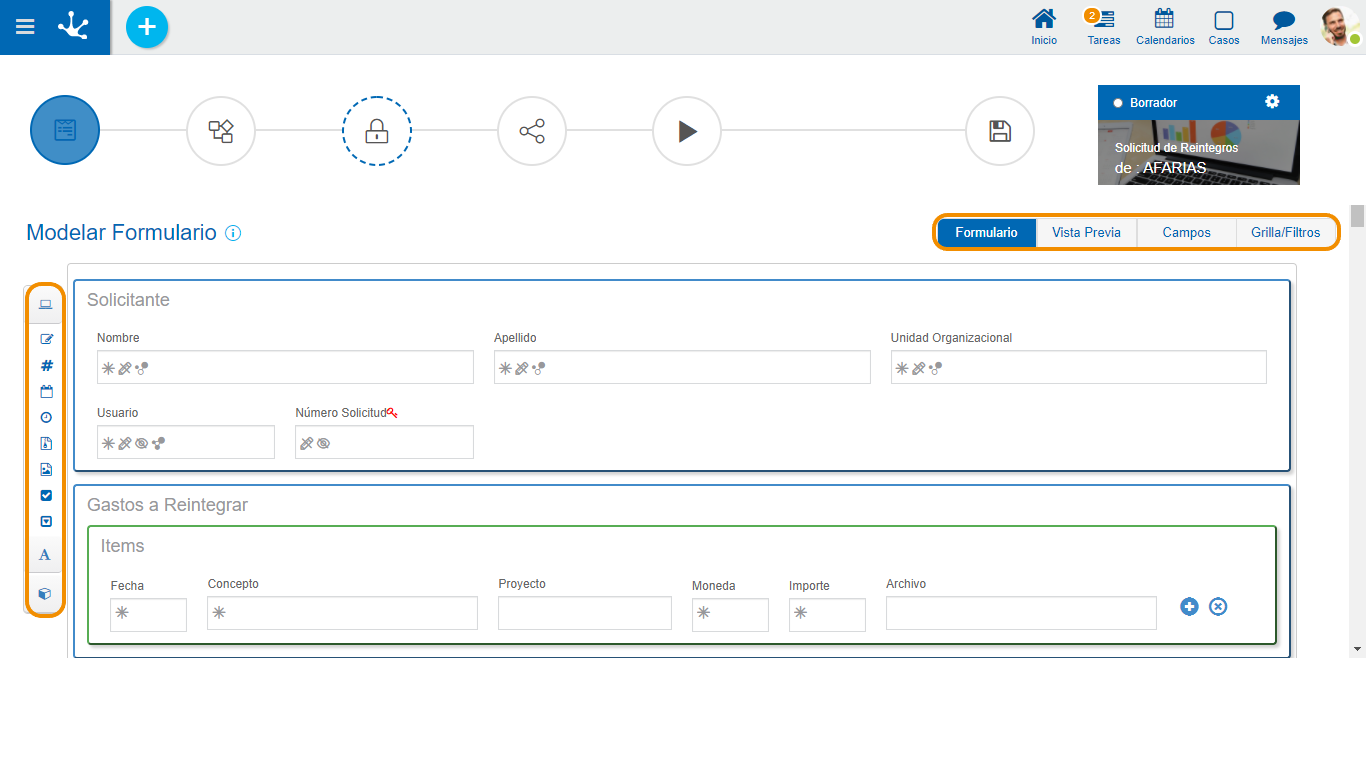Click the Apellido field box
Image resolution: width=1366 pixels, height=768 pixels.
point(682,367)
